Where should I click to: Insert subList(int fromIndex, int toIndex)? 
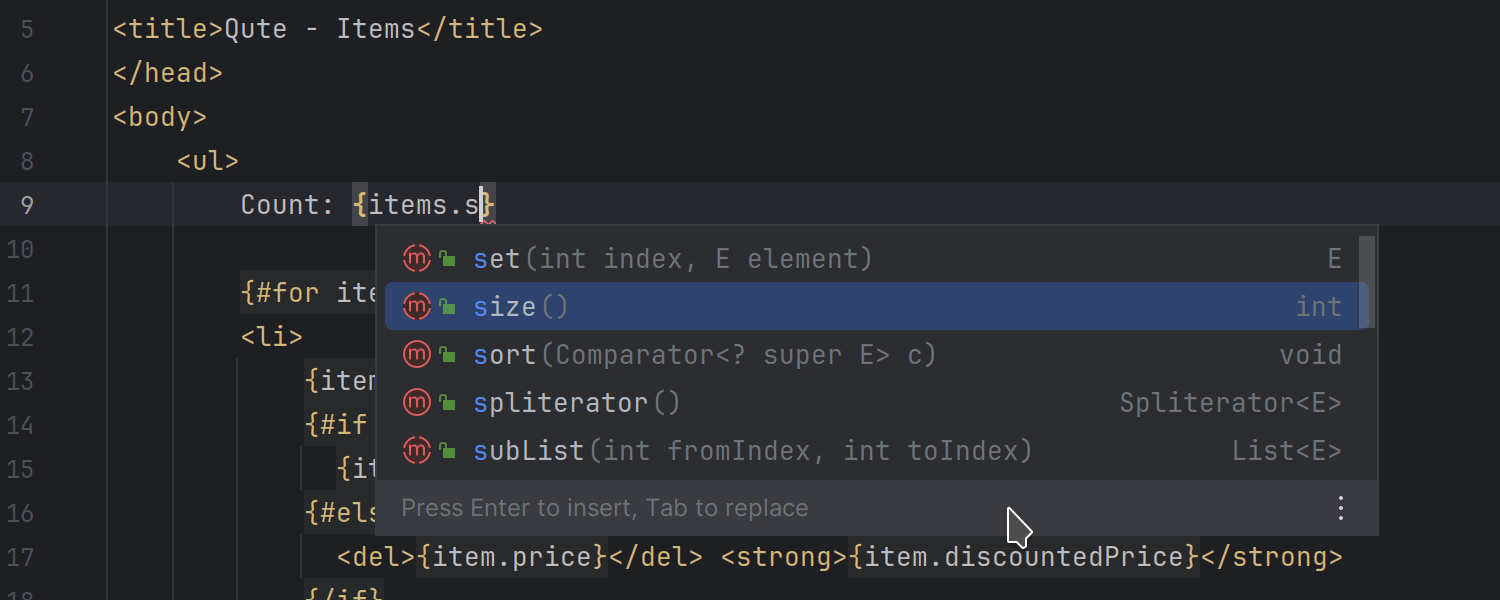[752, 451]
